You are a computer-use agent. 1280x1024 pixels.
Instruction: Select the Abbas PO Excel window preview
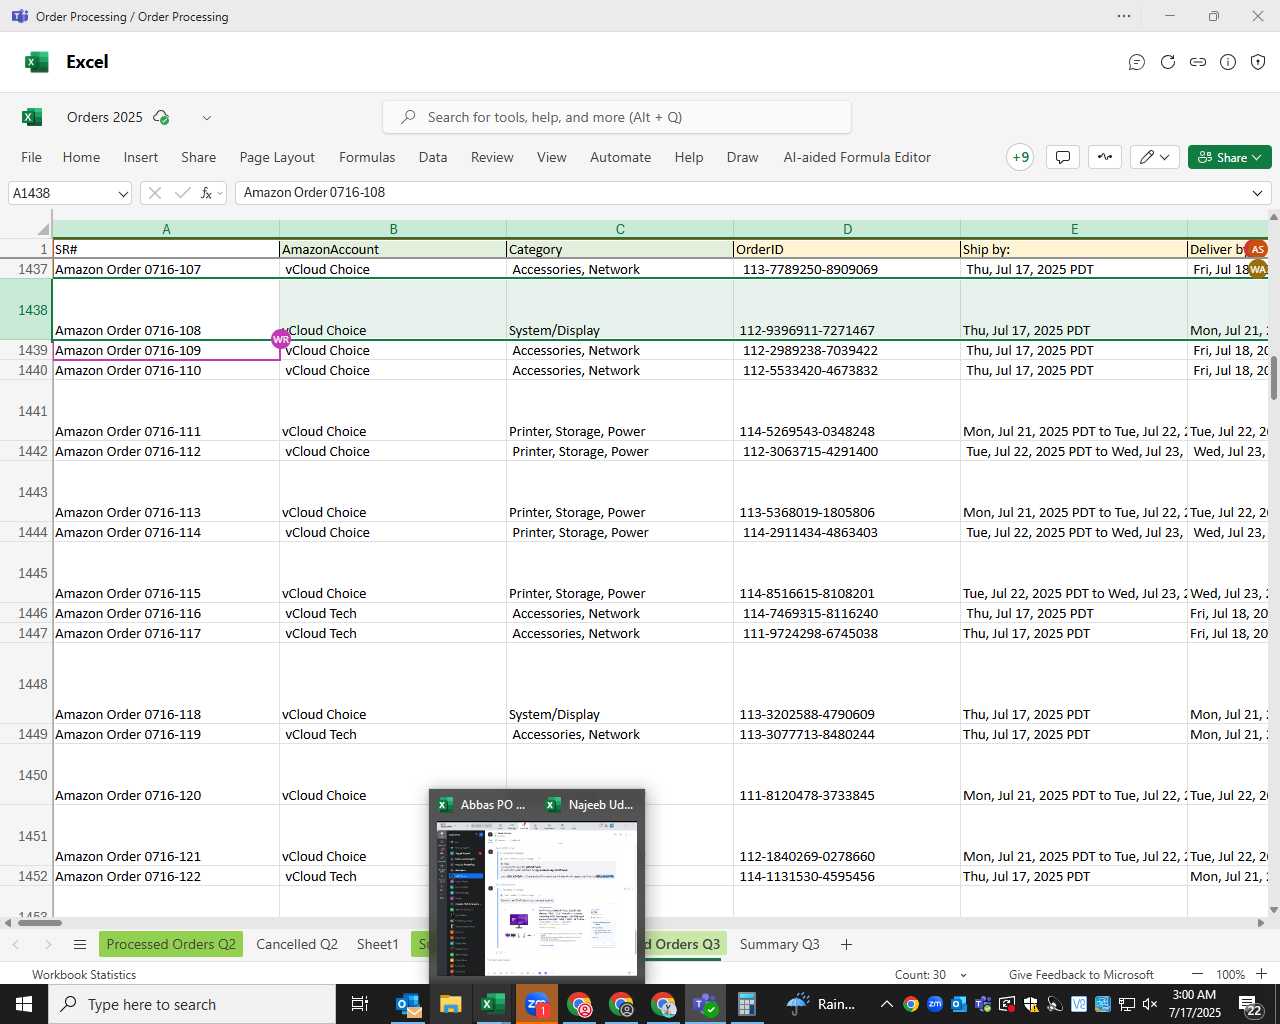pyautogui.click(x=484, y=804)
